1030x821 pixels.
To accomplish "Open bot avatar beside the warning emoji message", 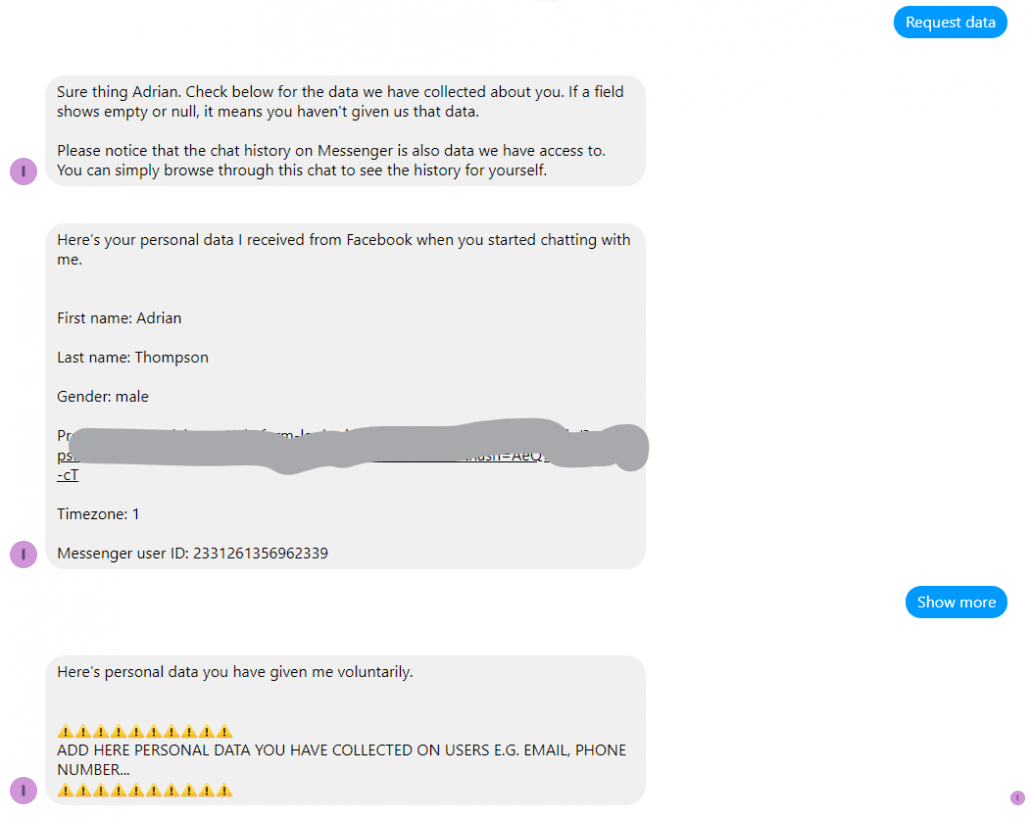I will click(x=24, y=791).
